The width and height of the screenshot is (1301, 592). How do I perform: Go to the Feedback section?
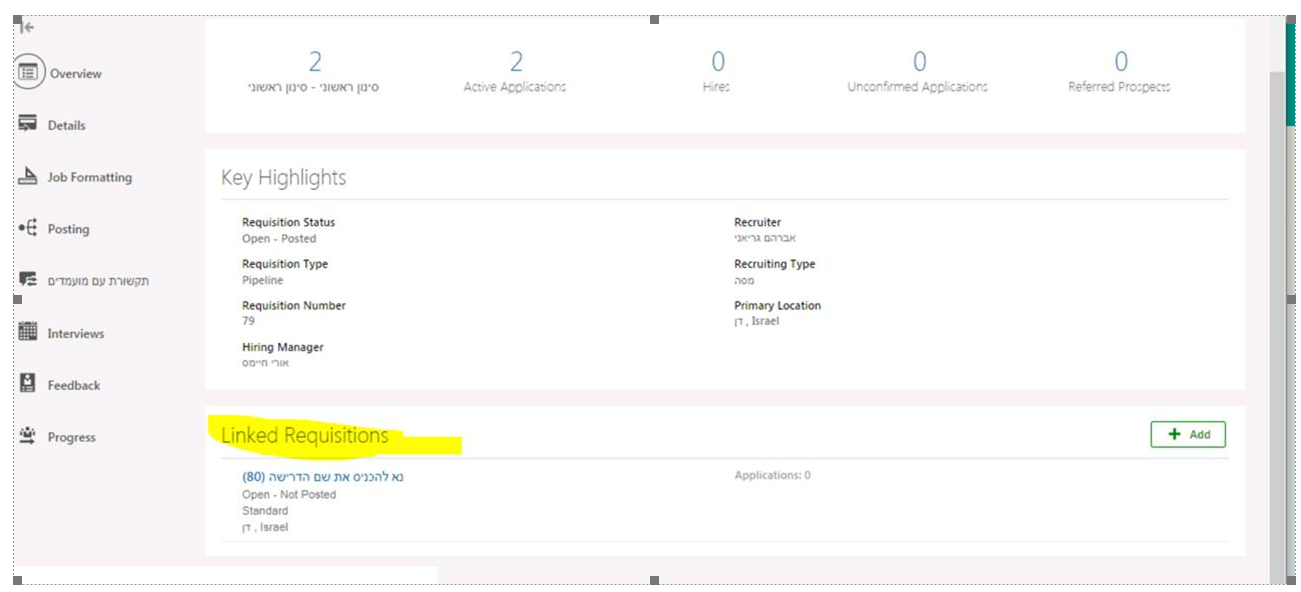pos(74,386)
